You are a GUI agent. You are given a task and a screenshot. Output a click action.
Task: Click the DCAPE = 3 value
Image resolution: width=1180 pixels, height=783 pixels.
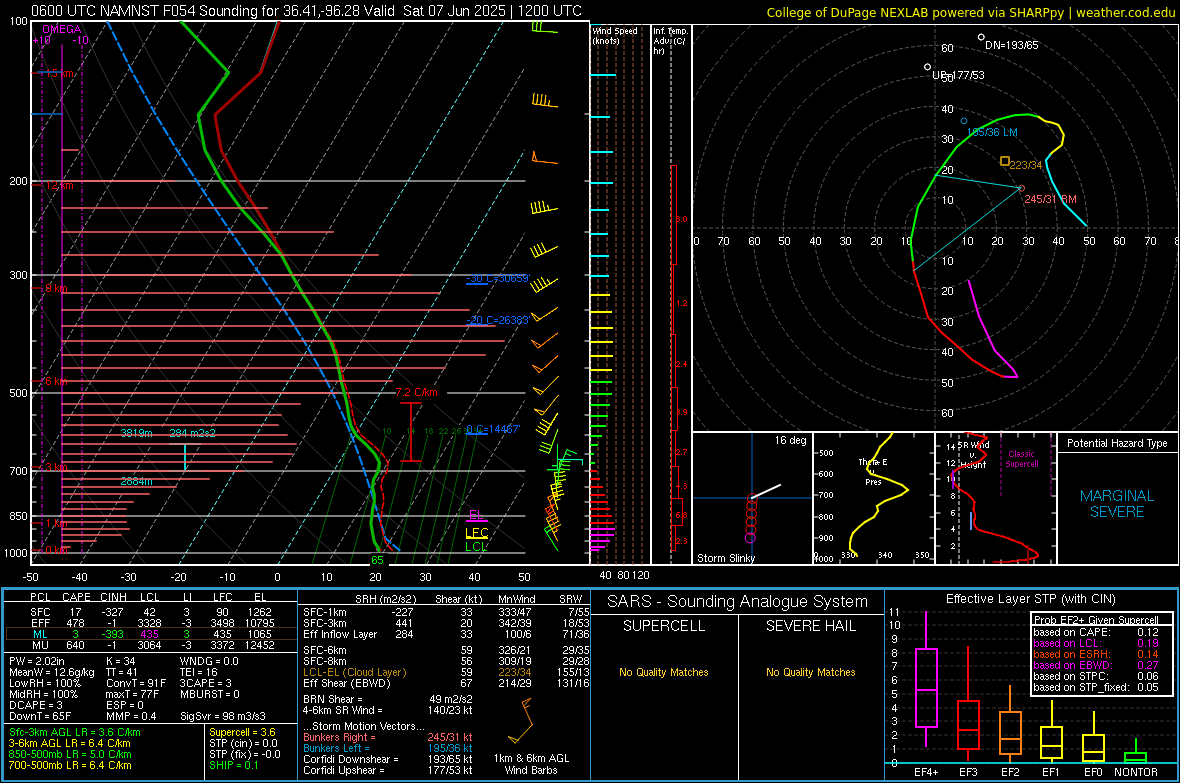point(36,705)
